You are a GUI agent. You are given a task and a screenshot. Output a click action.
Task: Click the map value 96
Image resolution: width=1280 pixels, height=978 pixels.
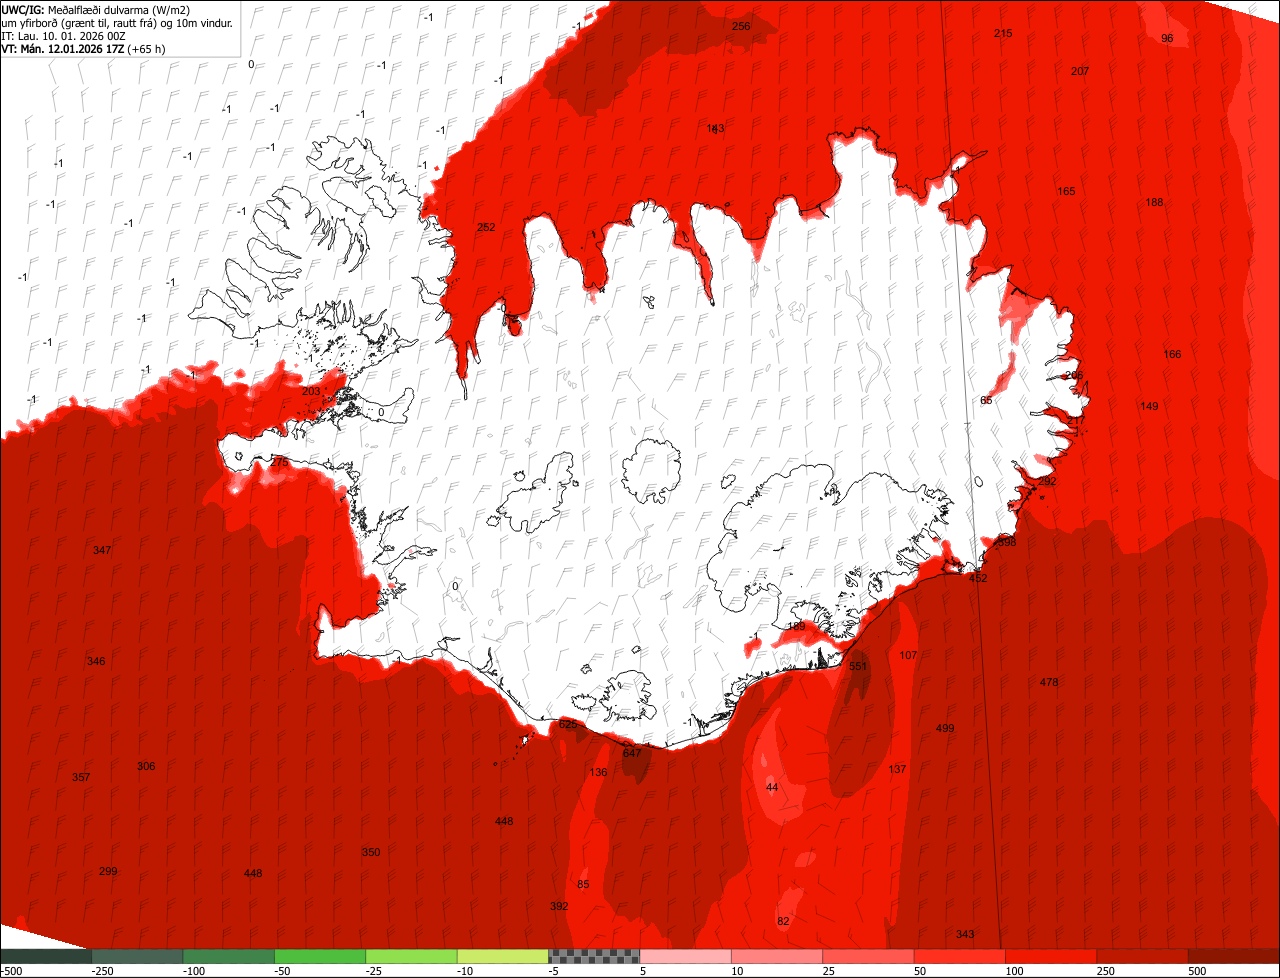(1167, 38)
